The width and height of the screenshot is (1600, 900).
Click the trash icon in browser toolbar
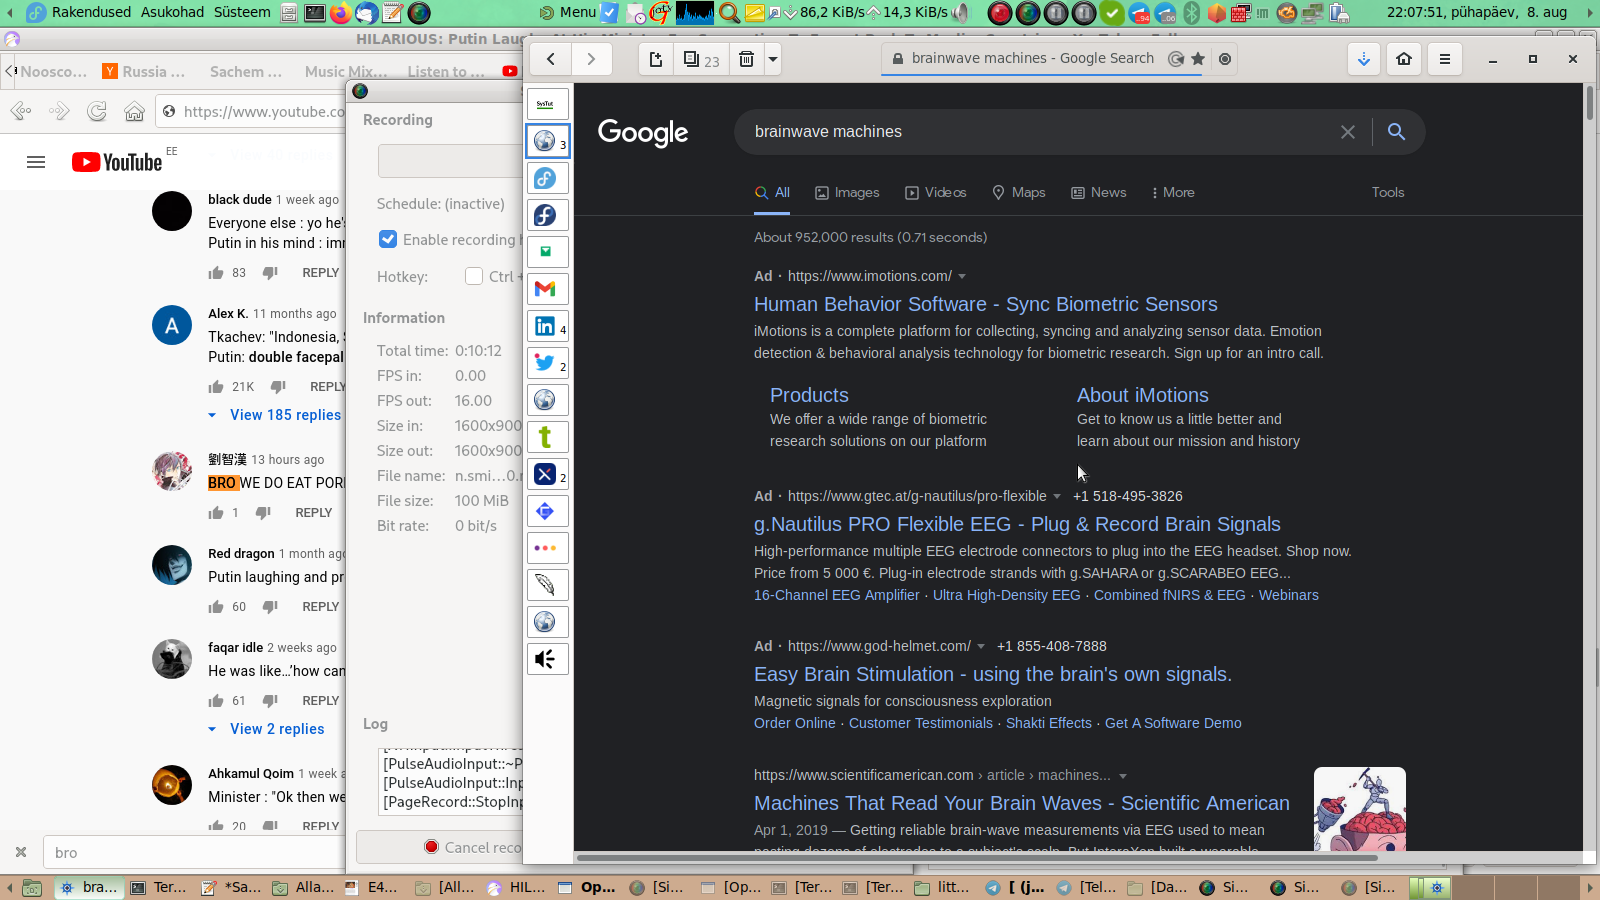pyautogui.click(x=746, y=59)
